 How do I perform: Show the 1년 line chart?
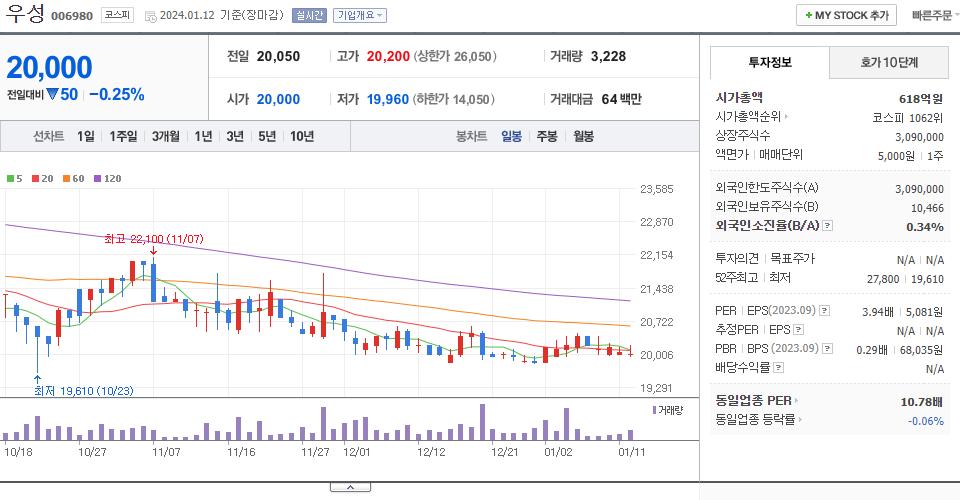coord(203,136)
